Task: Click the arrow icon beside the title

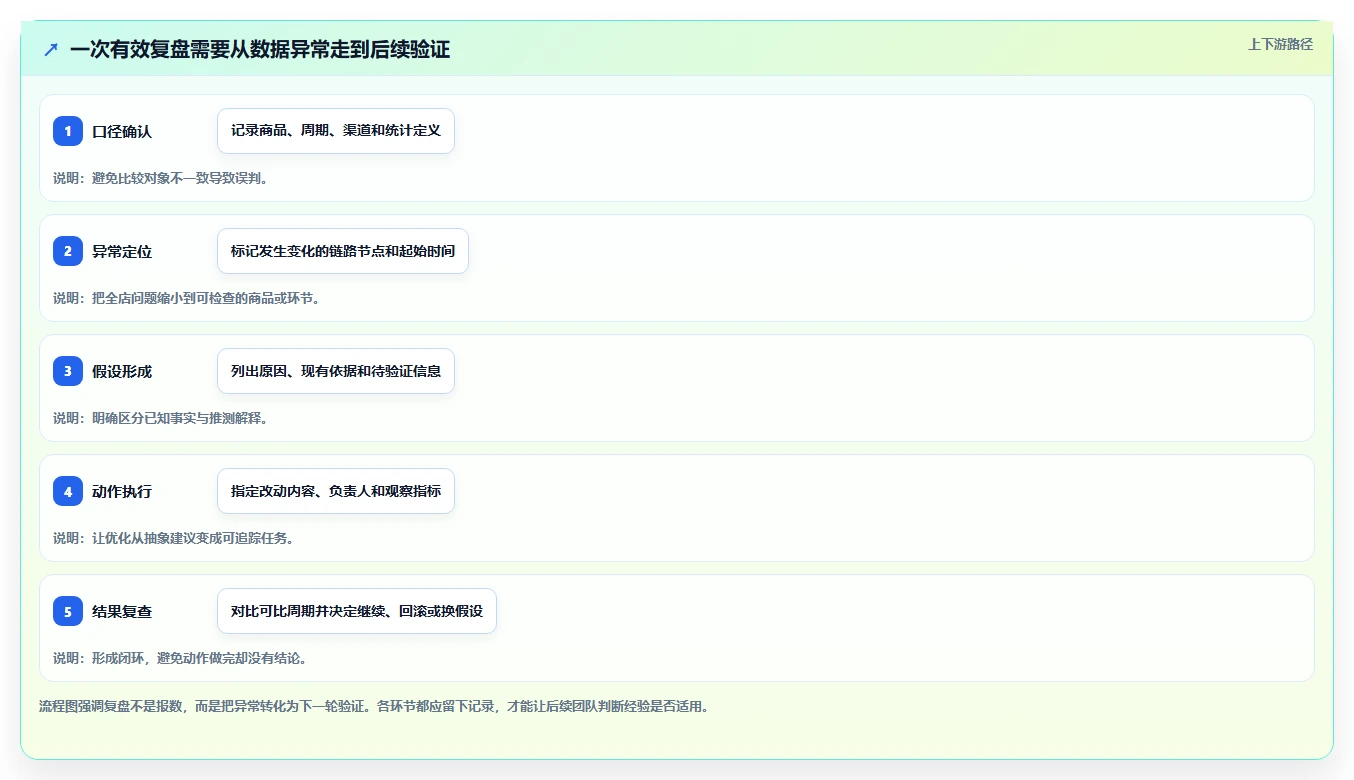Action: pos(51,50)
